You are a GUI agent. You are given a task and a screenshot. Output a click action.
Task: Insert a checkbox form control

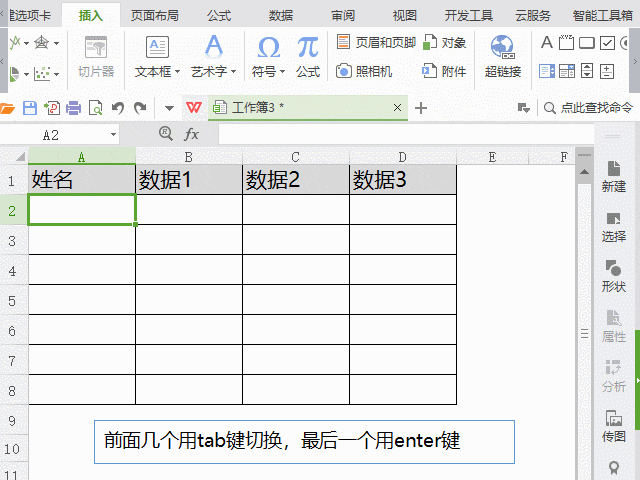[607, 43]
